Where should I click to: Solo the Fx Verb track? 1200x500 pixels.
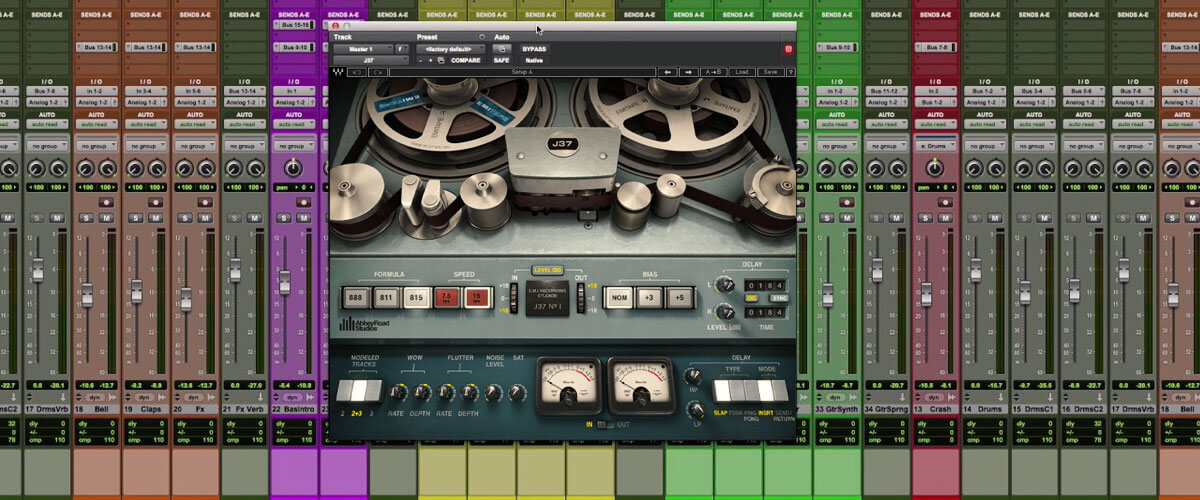tap(235, 217)
